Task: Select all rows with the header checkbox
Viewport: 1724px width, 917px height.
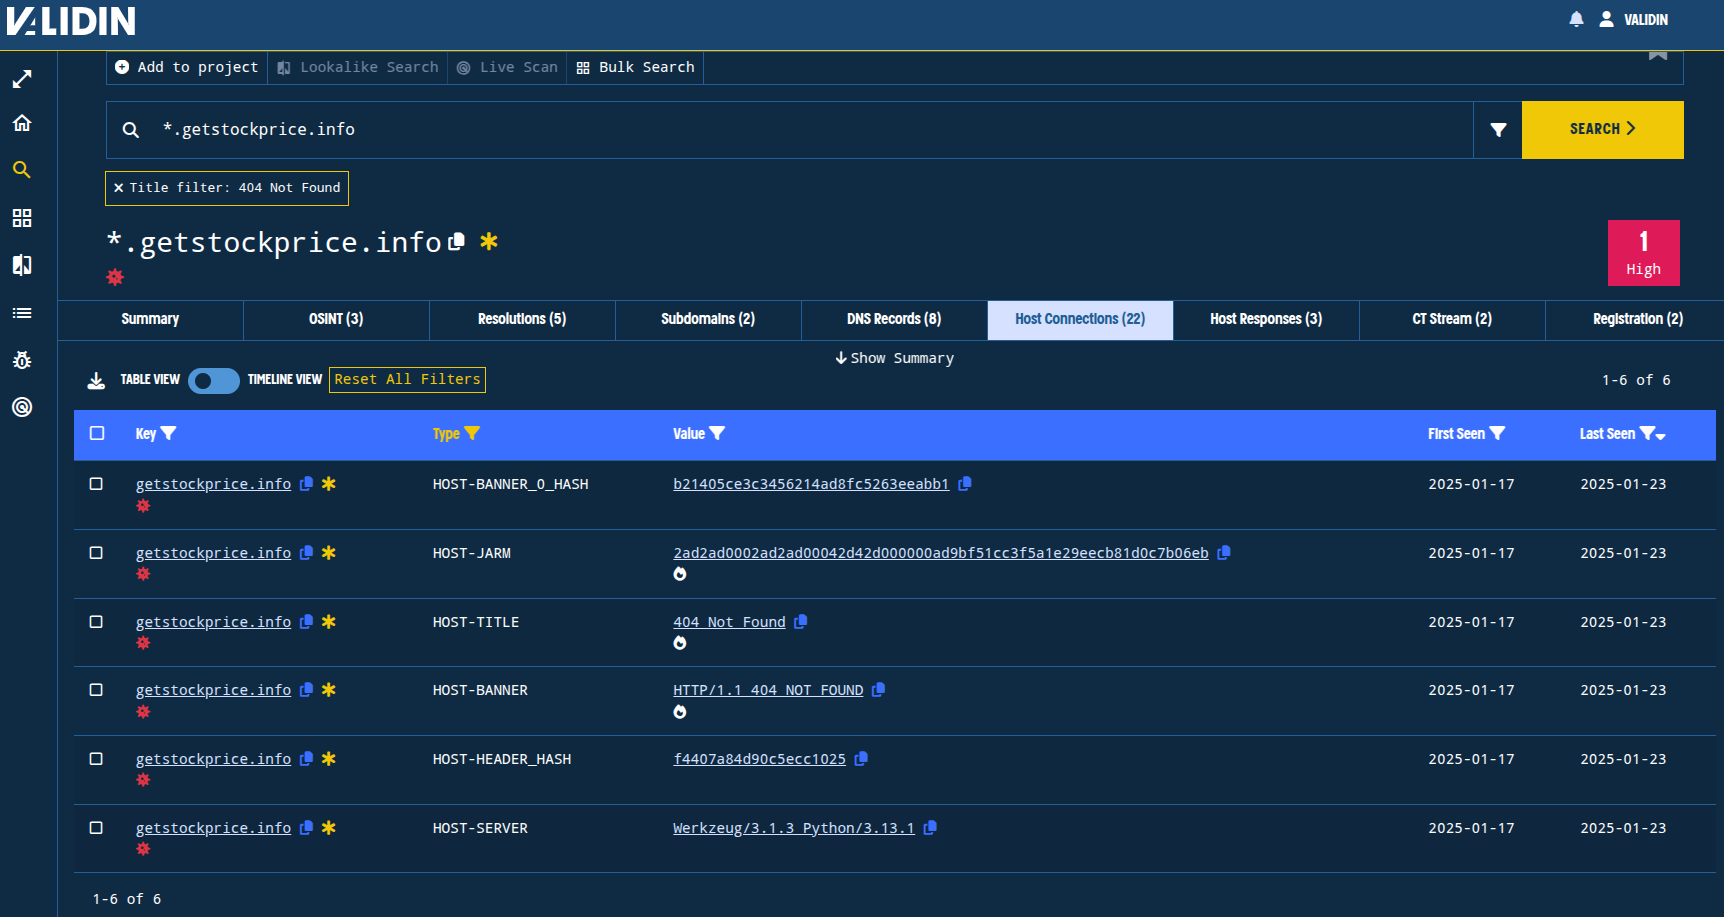Action: click(x=97, y=433)
